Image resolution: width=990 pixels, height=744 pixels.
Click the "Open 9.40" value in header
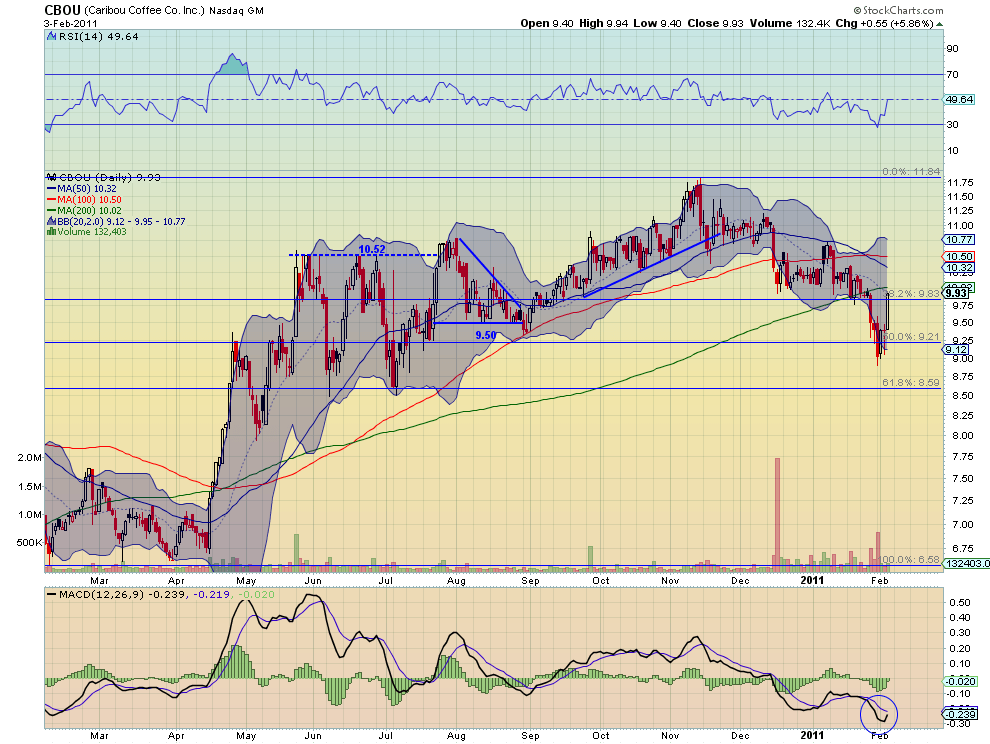547,23
